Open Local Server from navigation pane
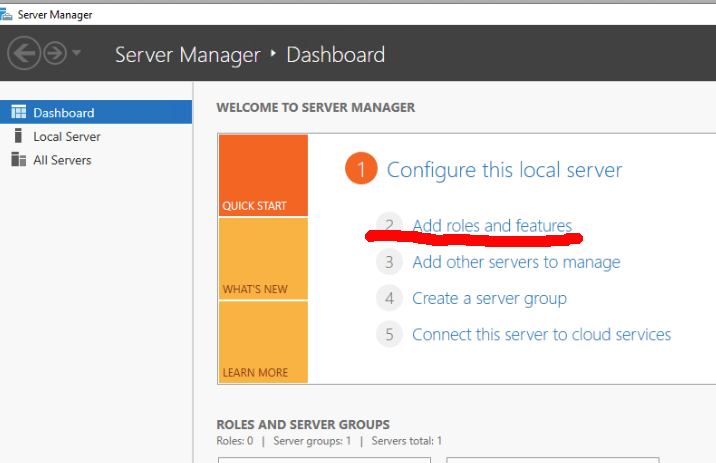The image size is (716, 463). [x=66, y=136]
